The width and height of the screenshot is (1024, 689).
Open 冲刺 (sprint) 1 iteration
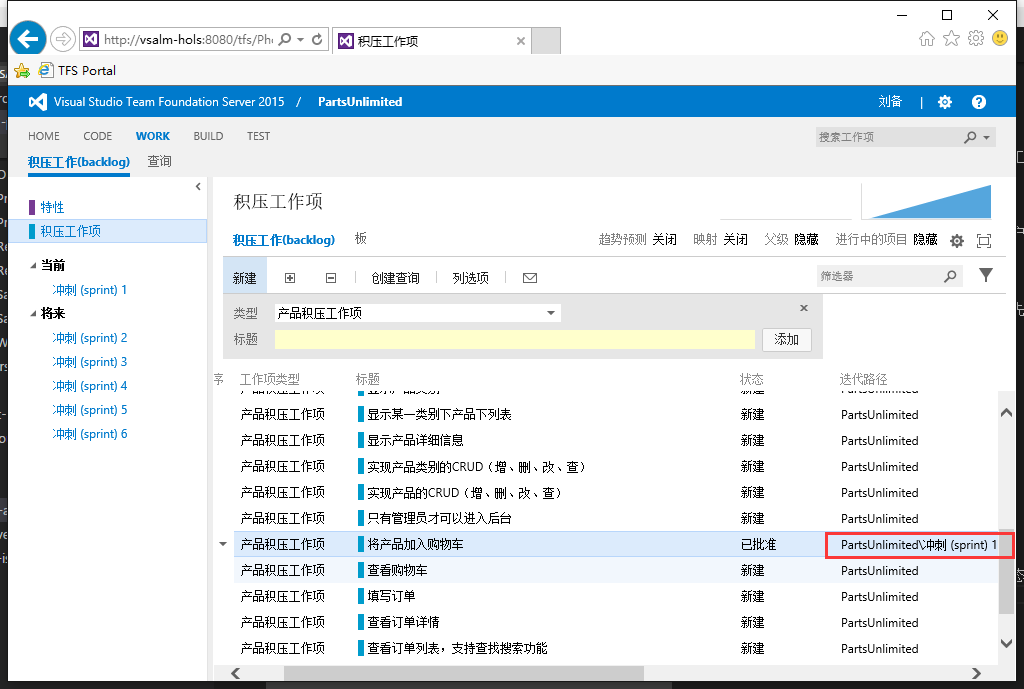(89, 290)
